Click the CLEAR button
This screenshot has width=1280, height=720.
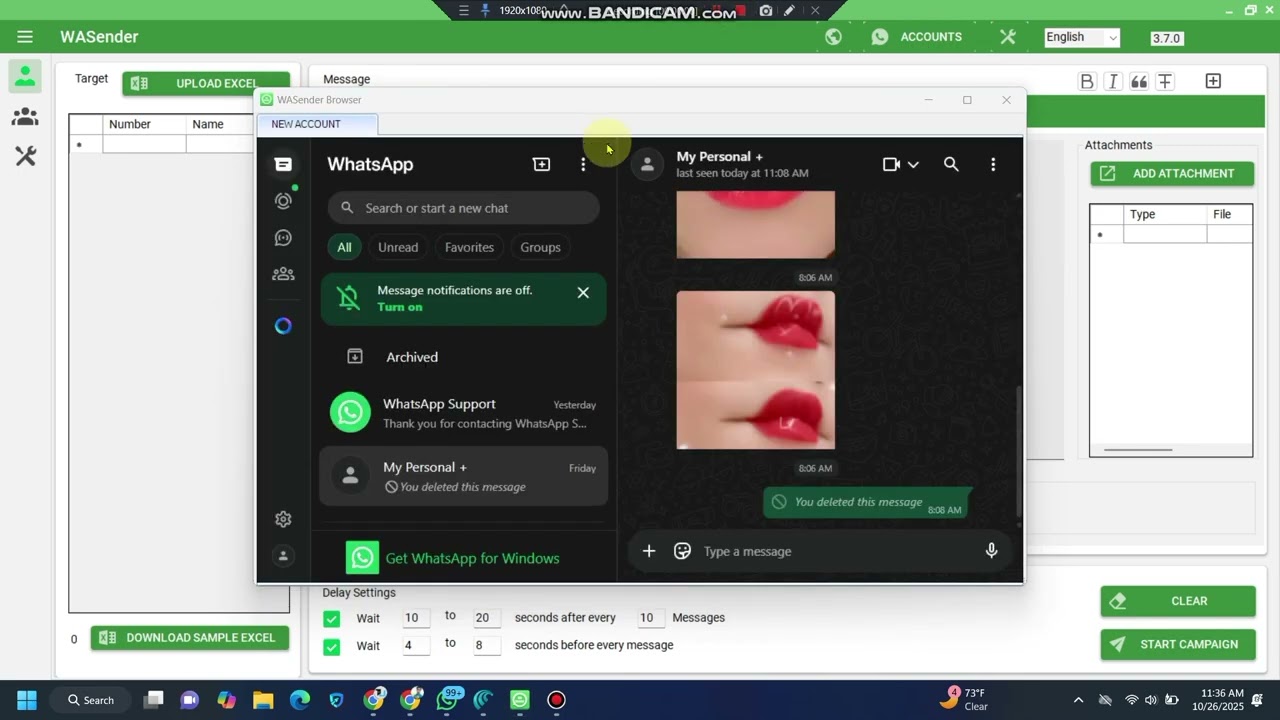[1178, 601]
